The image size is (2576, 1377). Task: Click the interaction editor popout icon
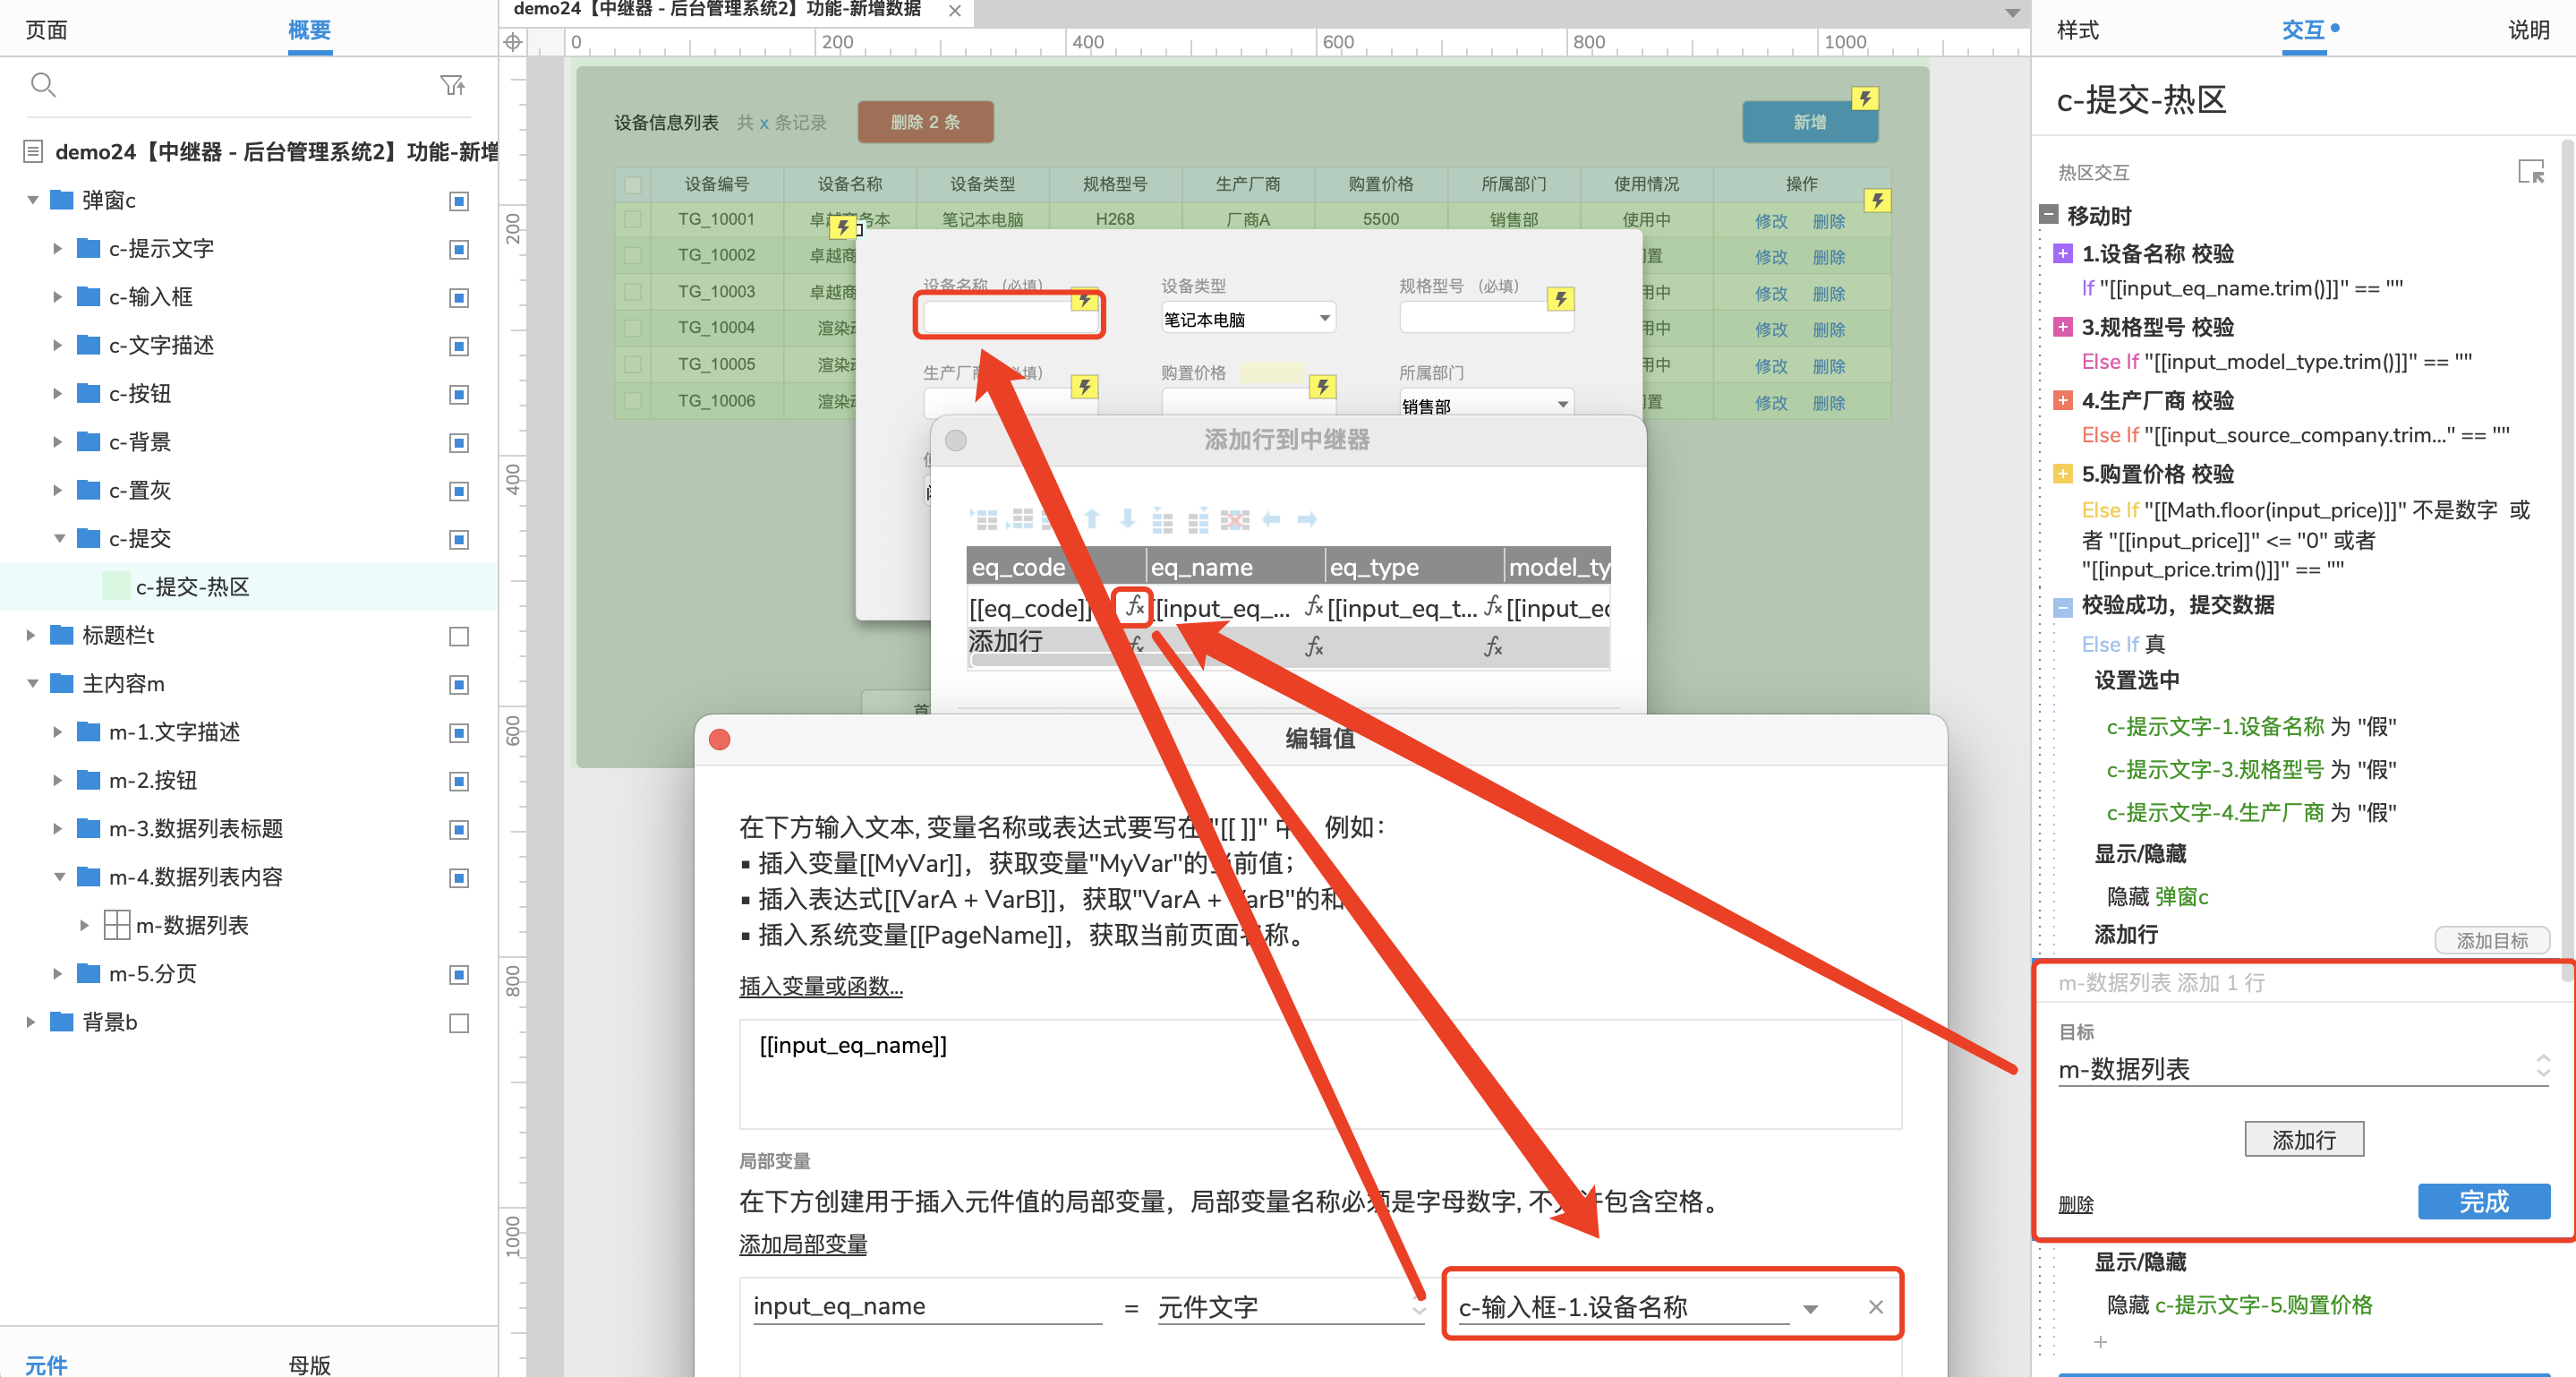click(x=2530, y=172)
